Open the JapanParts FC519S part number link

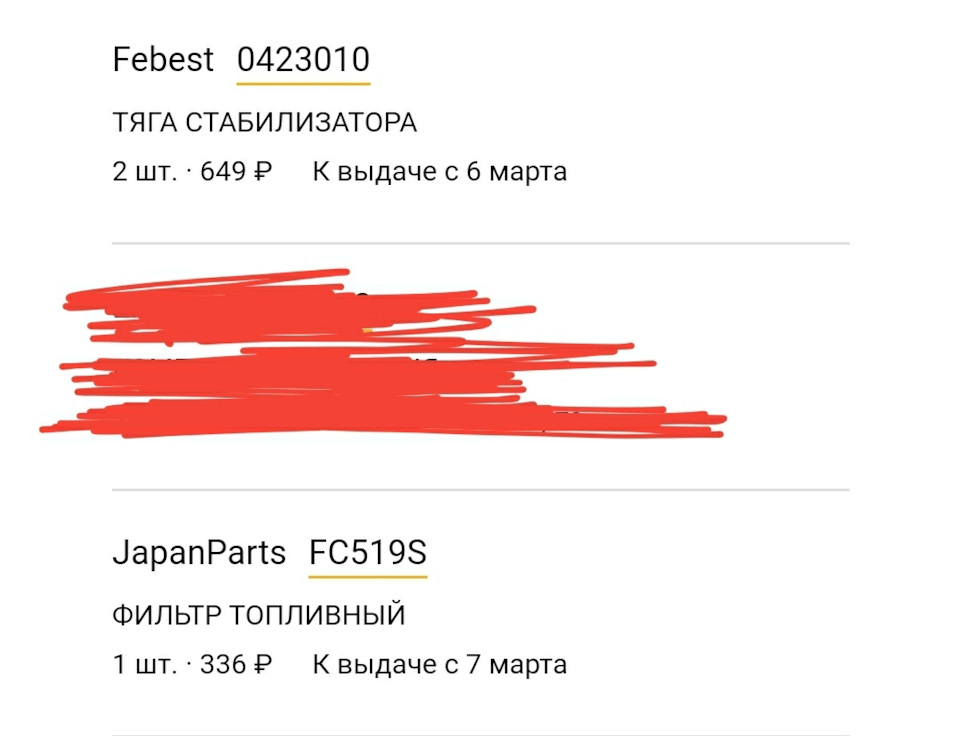(367, 554)
